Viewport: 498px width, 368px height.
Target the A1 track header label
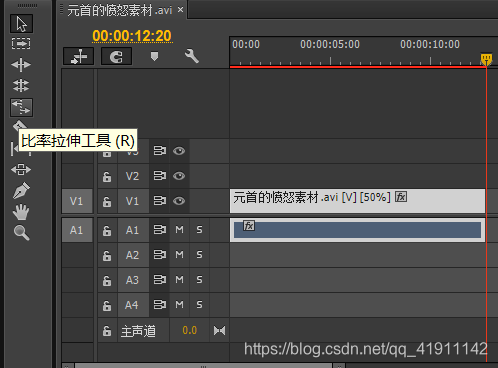click(x=133, y=230)
